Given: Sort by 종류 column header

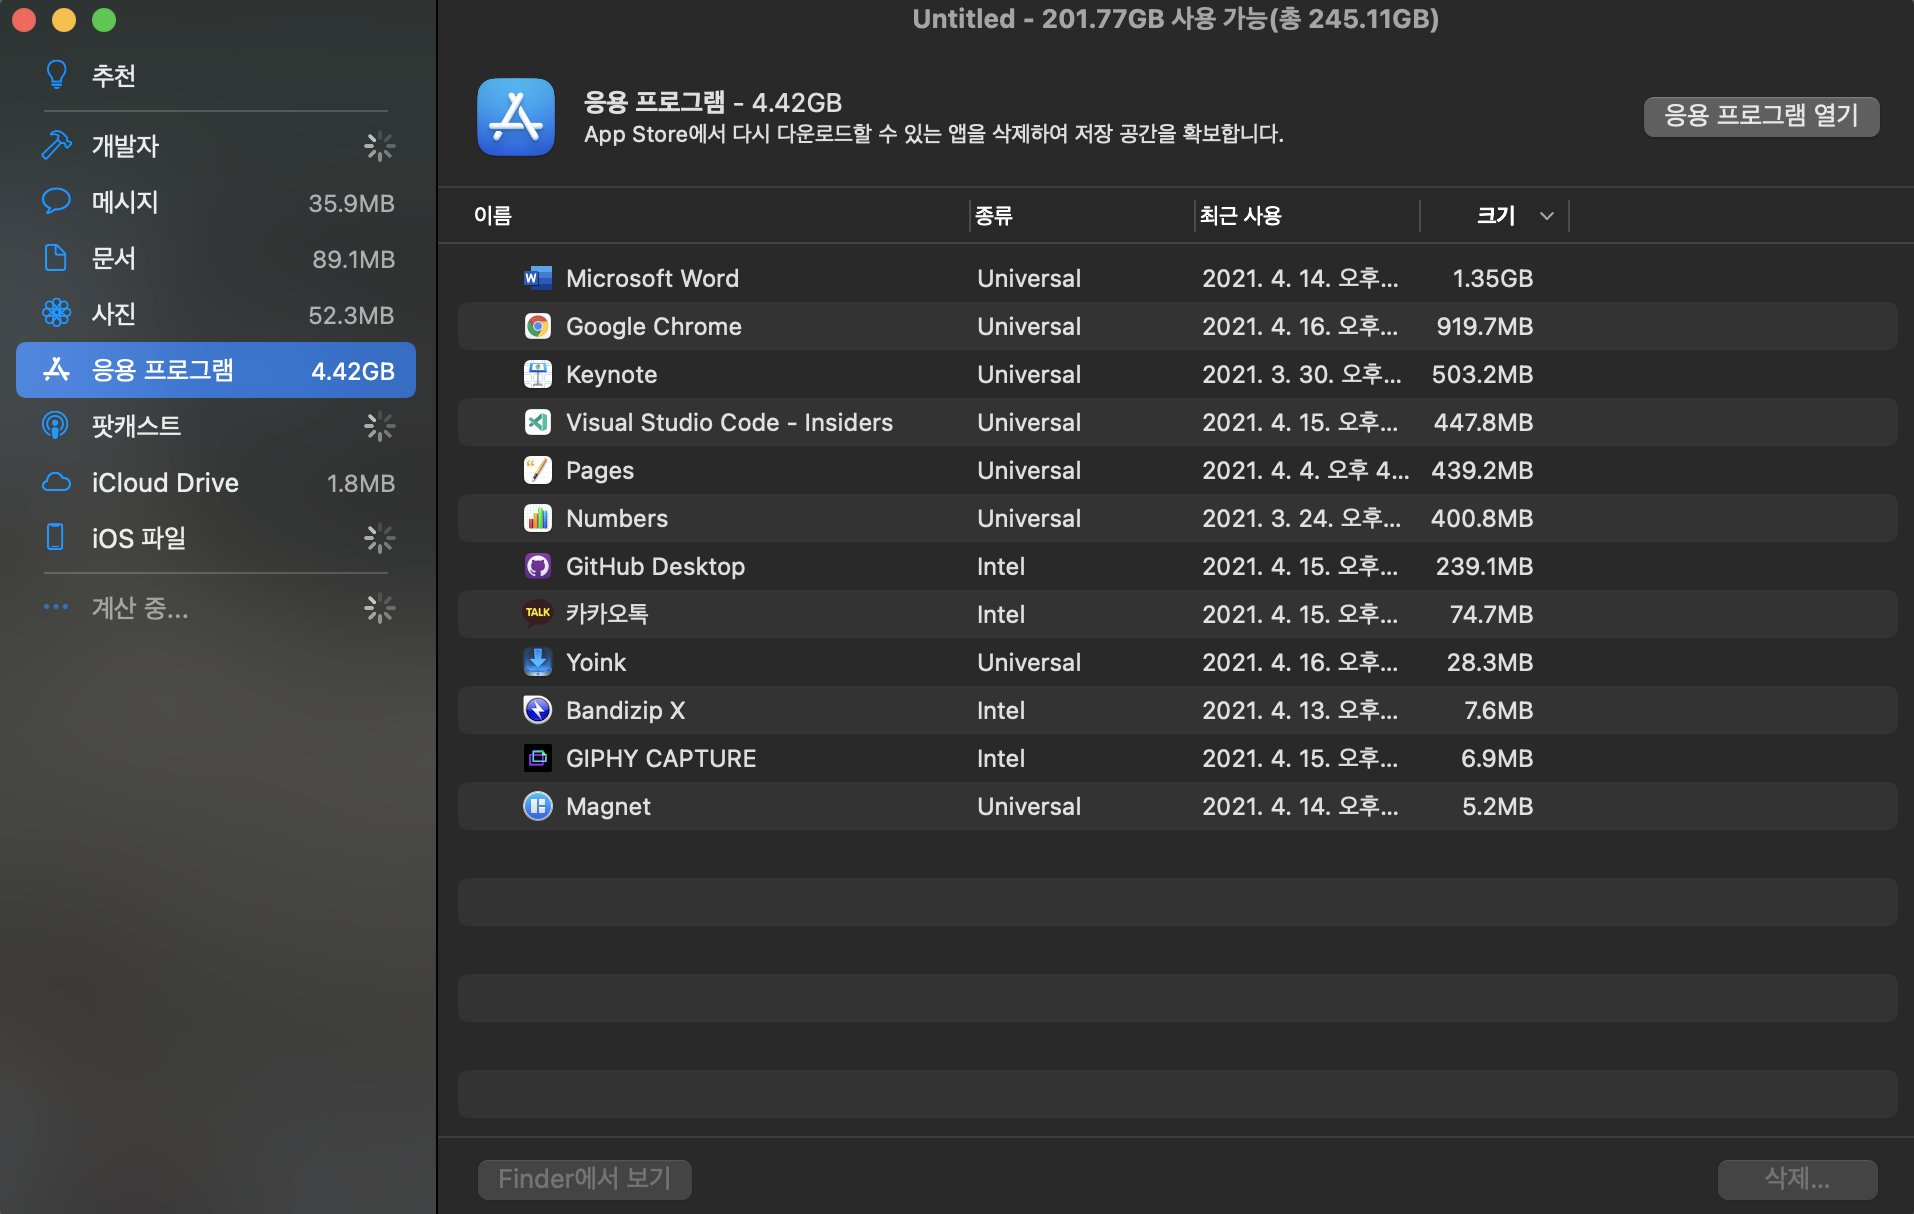Looking at the screenshot, I should tap(994, 216).
